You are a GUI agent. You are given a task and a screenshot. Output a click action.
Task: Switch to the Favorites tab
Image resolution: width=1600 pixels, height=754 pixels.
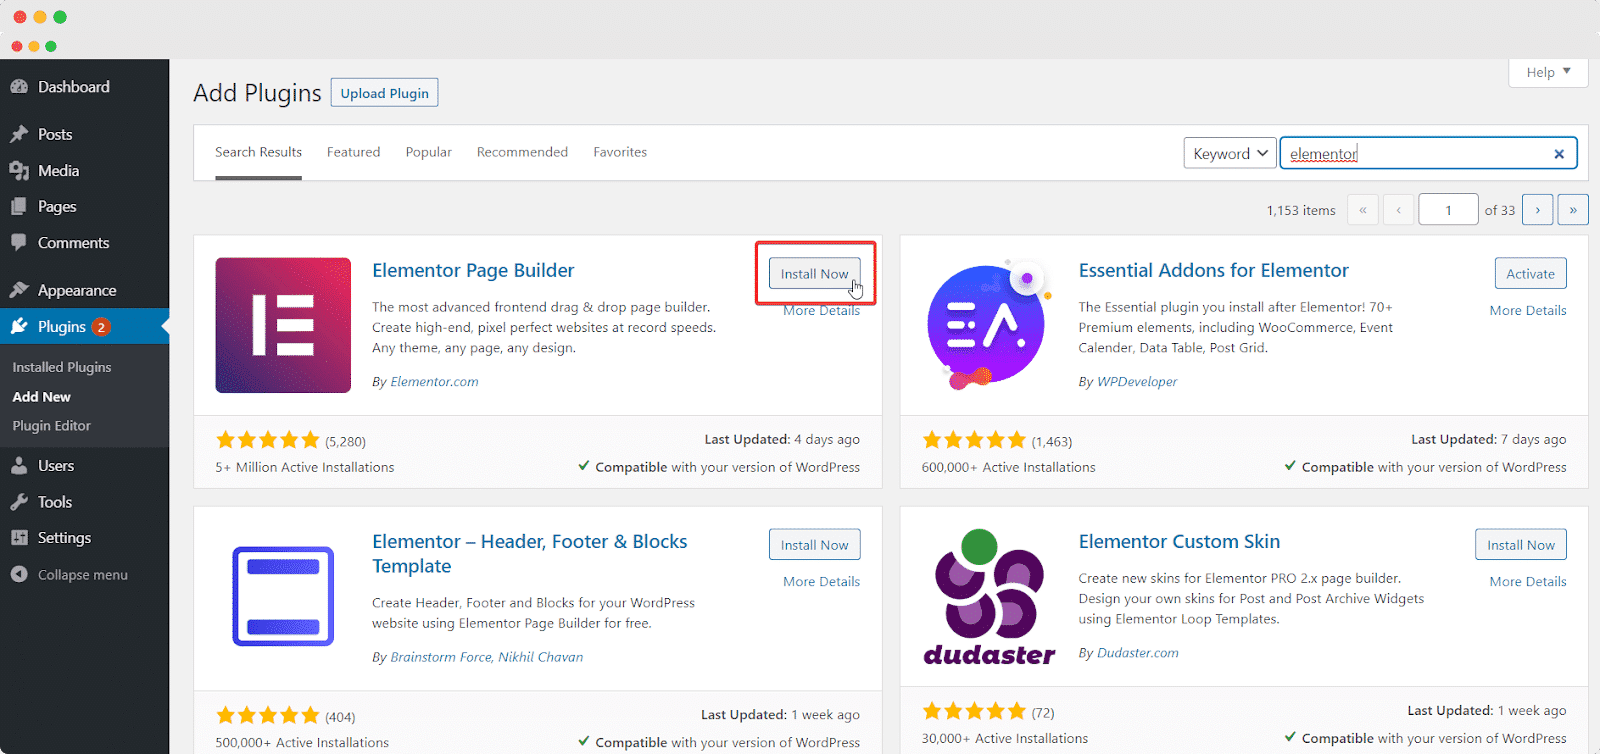click(620, 152)
